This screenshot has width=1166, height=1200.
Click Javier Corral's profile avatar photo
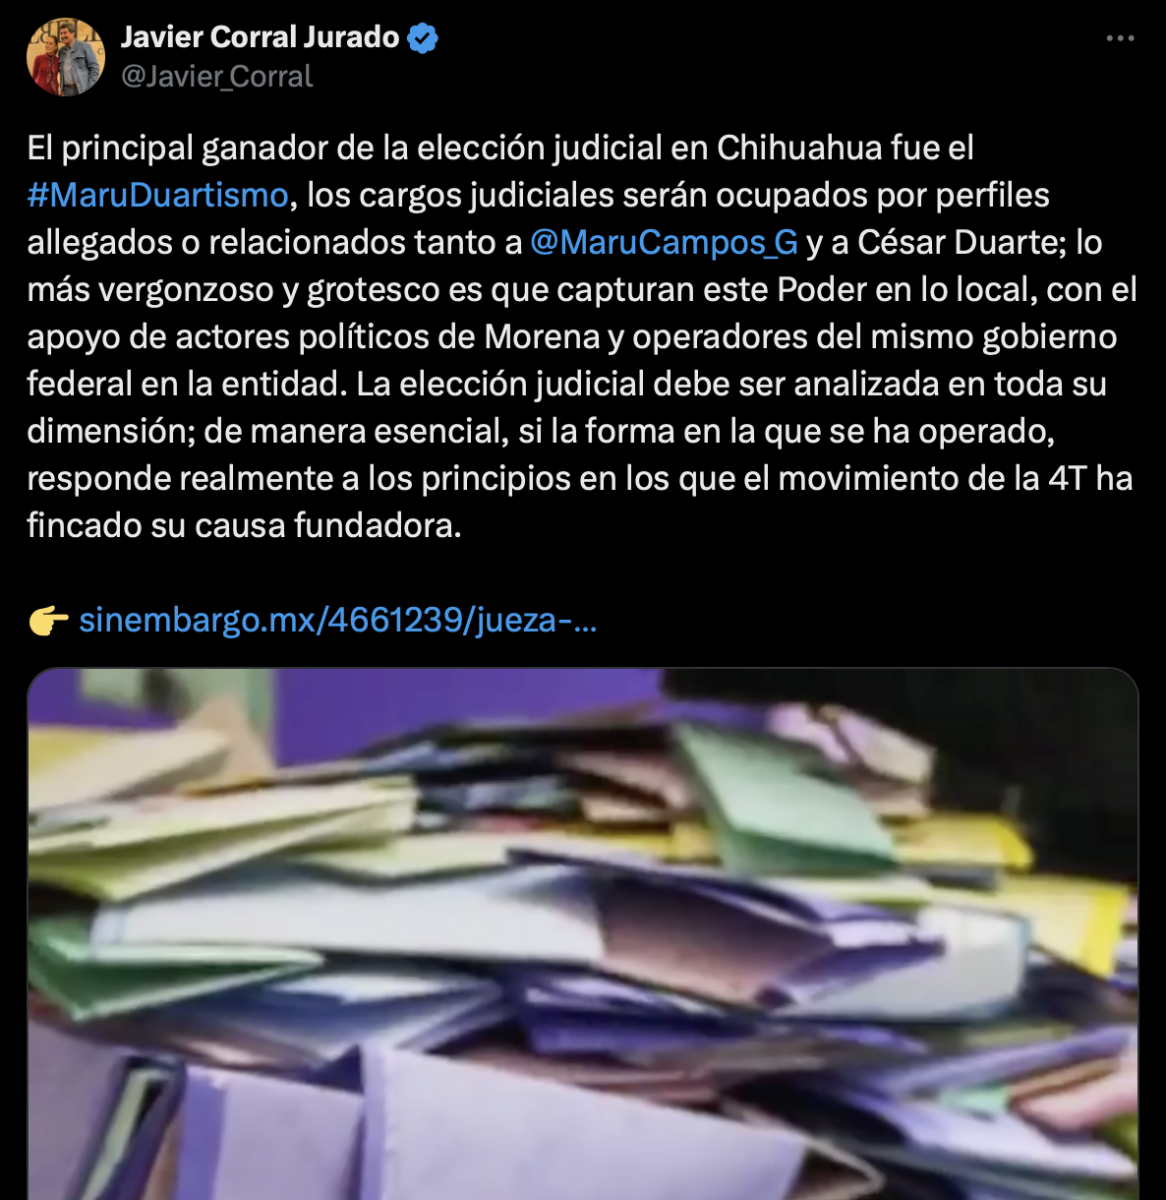pyautogui.click(x=65, y=57)
